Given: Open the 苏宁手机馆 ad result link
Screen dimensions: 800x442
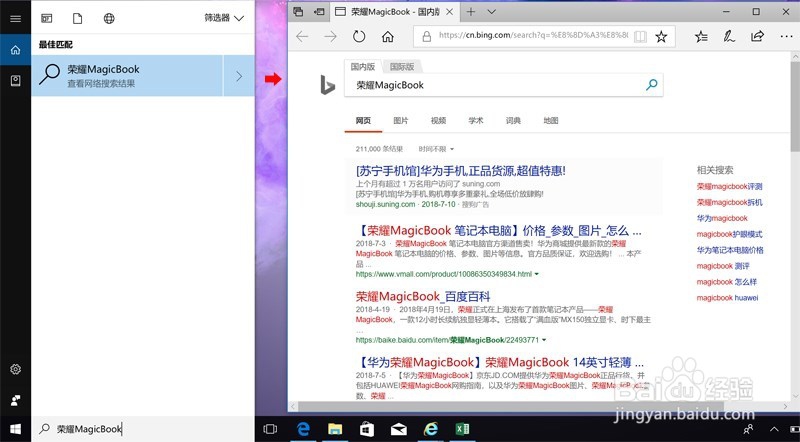Looking at the screenshot, I should 461,170.
